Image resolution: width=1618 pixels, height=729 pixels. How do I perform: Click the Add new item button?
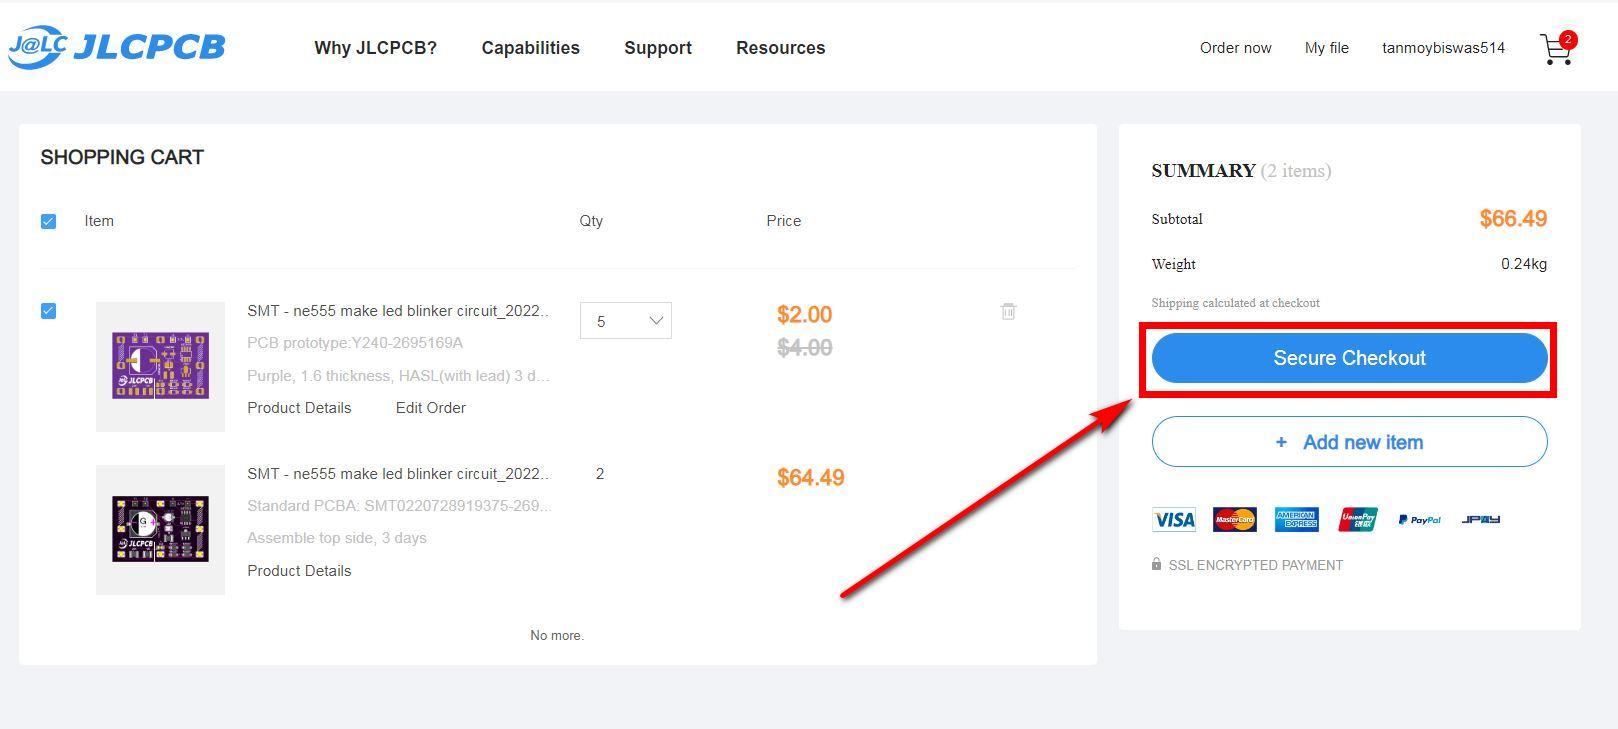[x=1349, y=442]
